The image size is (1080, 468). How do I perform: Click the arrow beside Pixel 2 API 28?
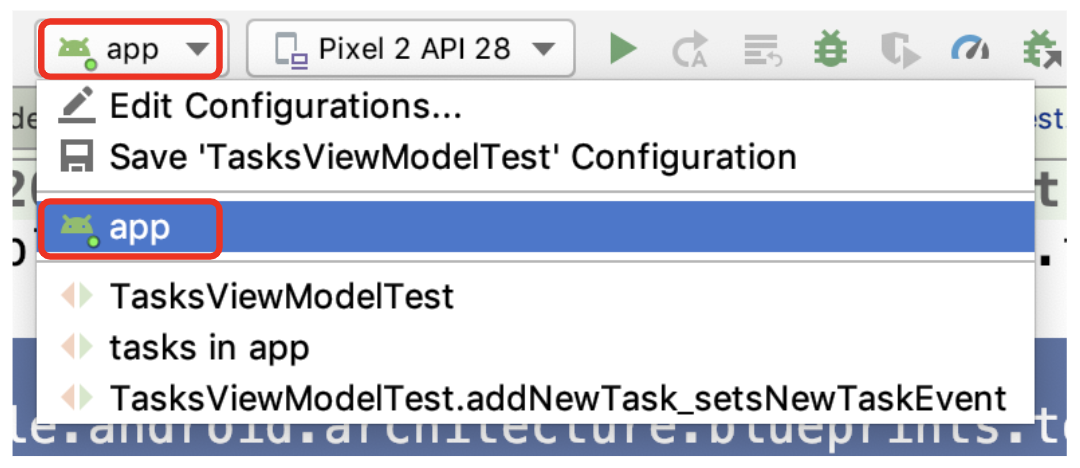point(543,48)
